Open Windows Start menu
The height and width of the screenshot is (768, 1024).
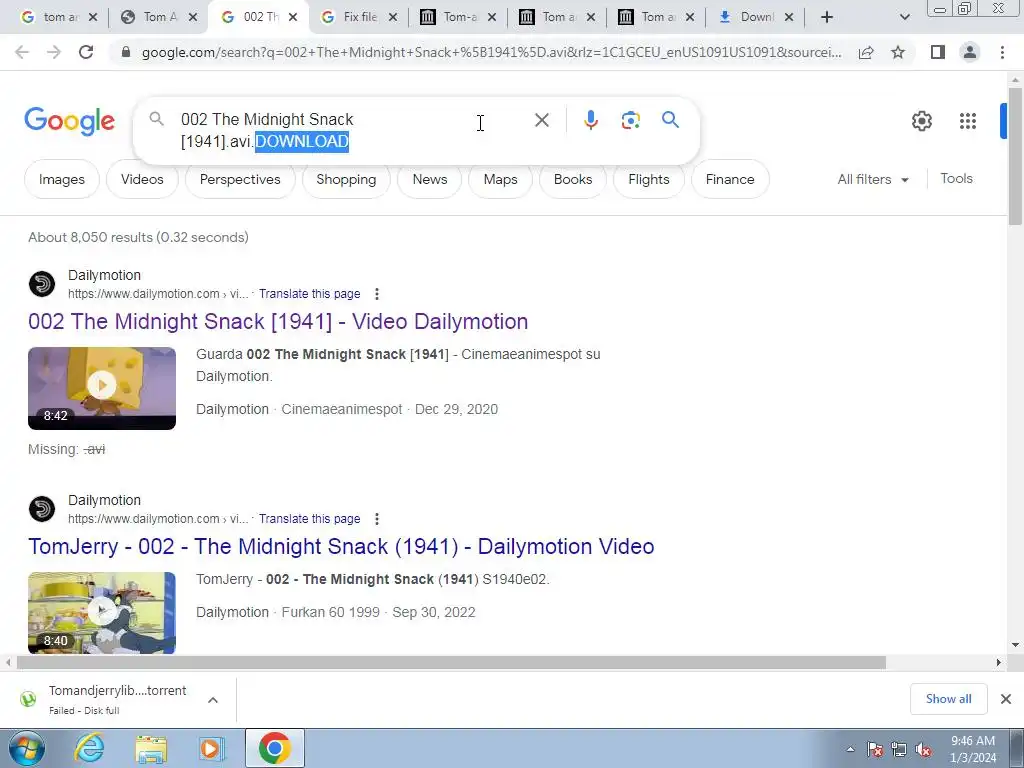(x=26, y=748)
